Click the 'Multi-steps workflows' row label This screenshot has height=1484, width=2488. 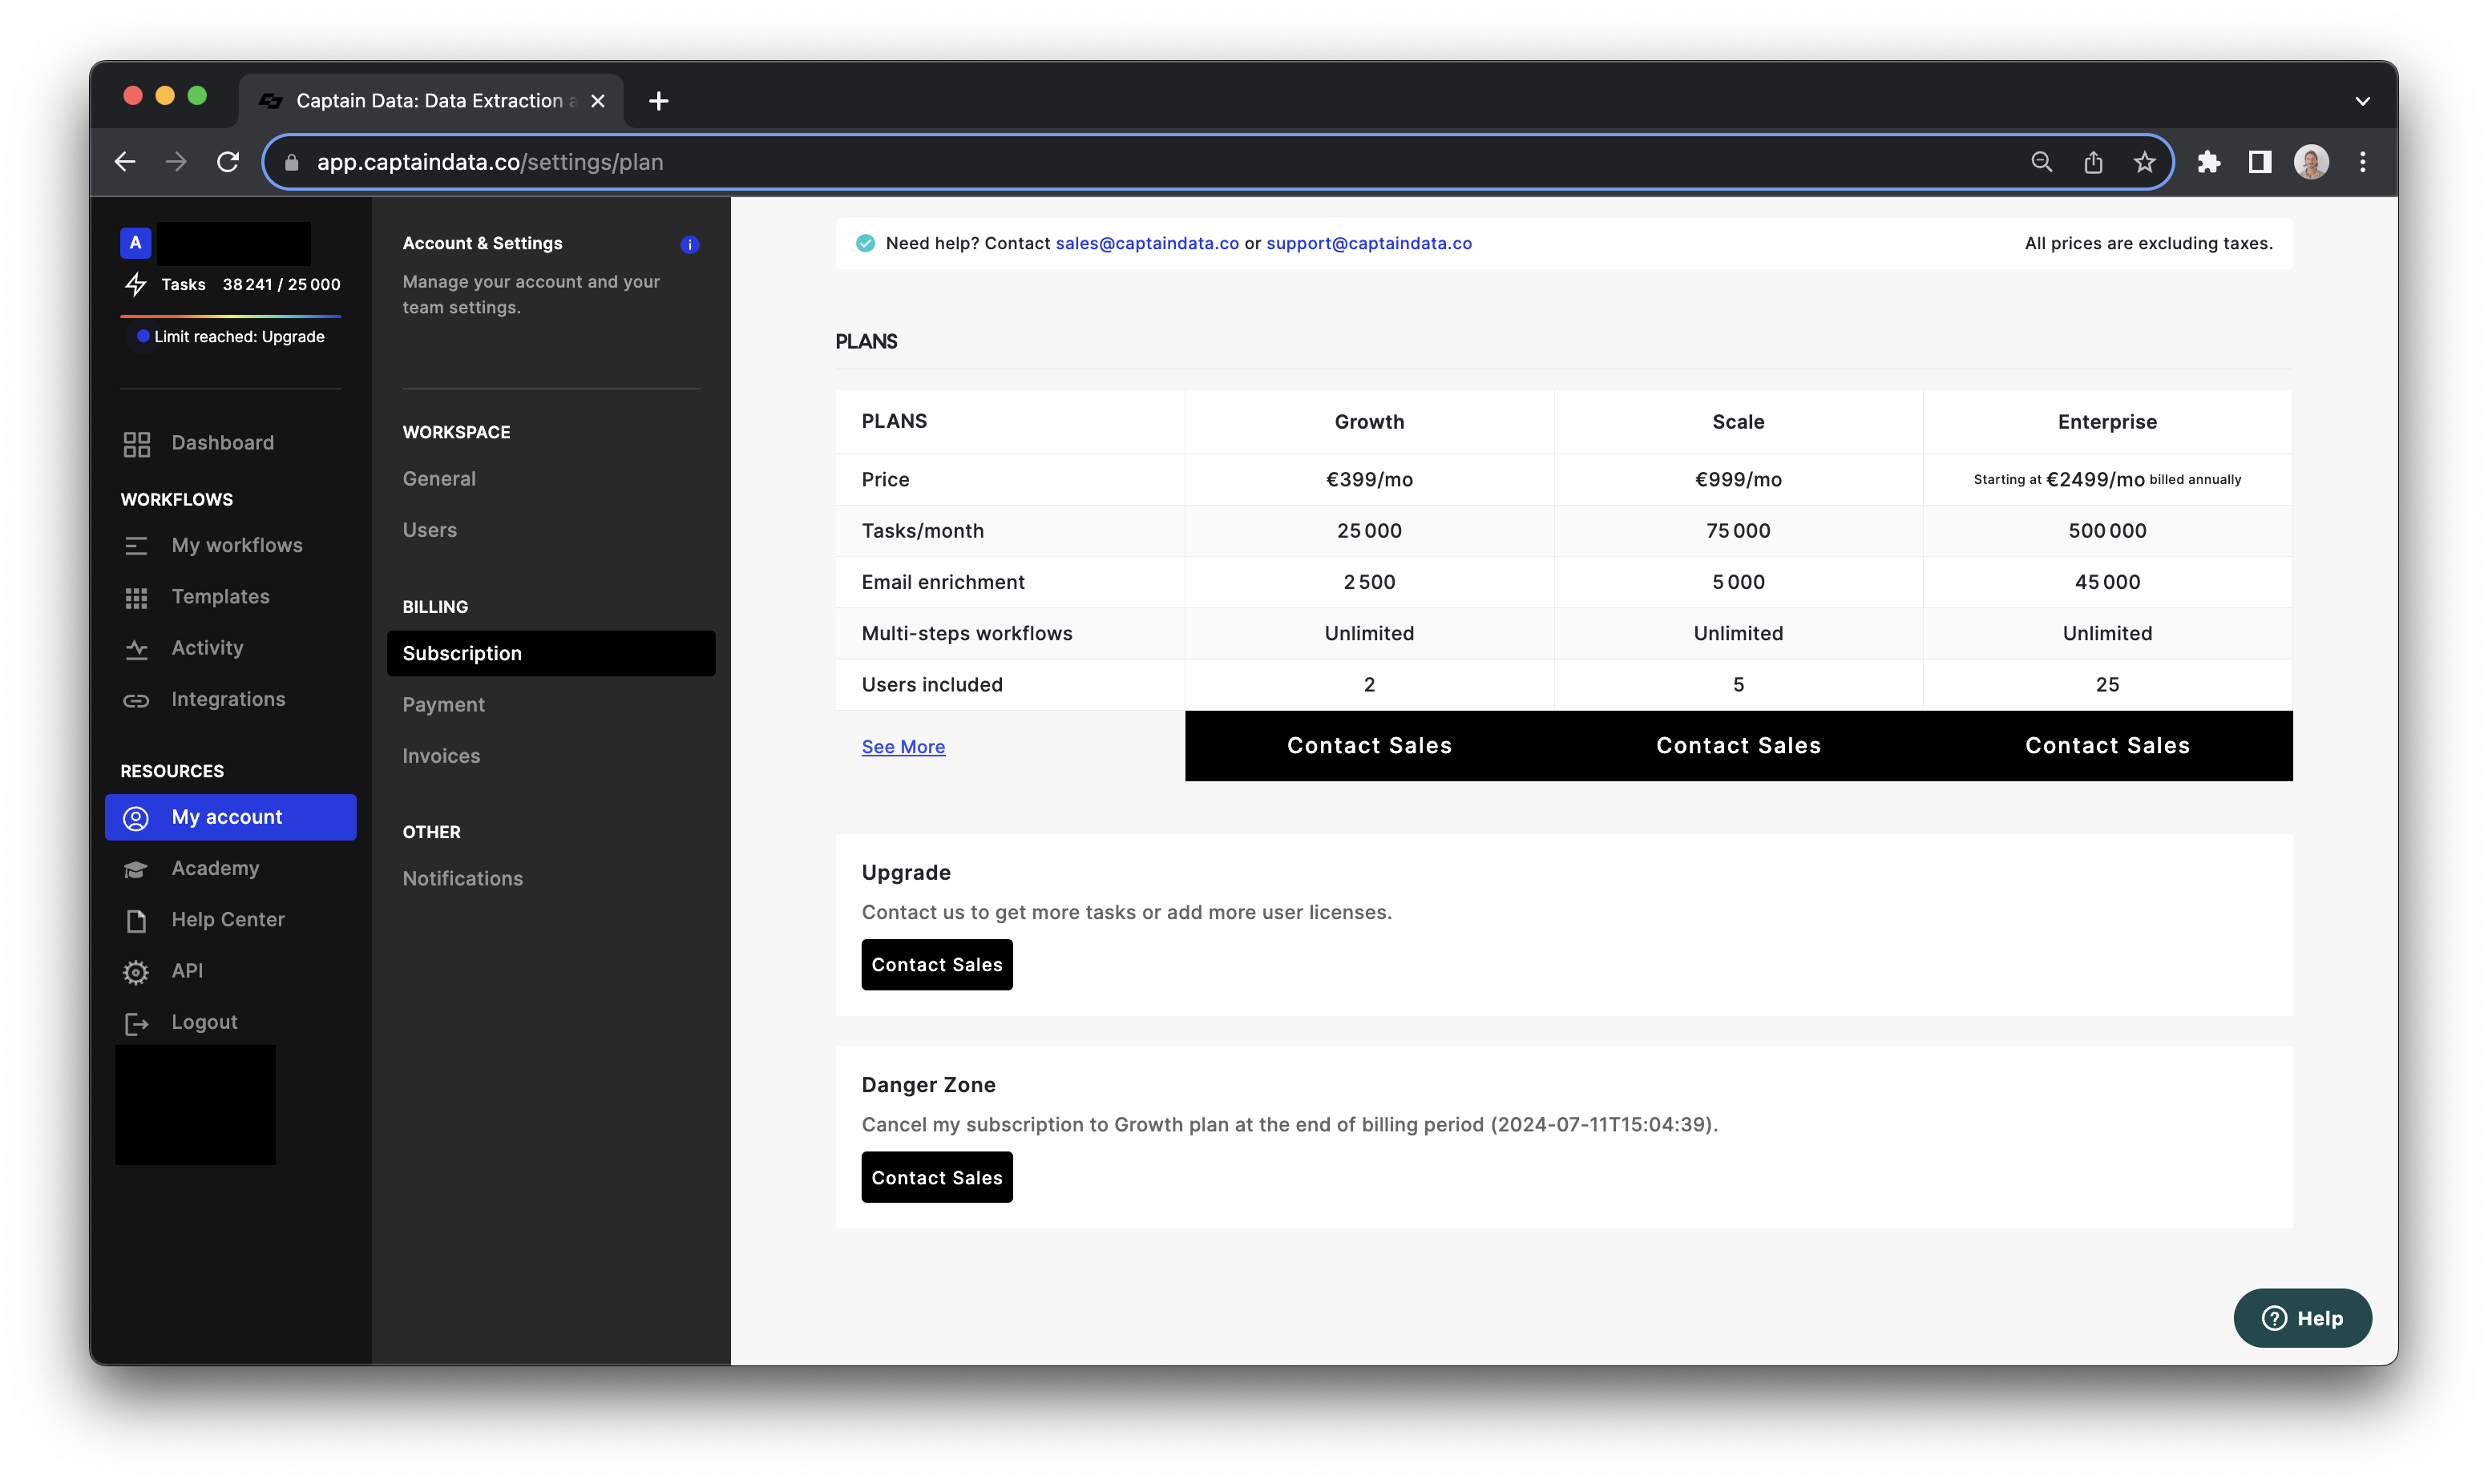coord(967,633)
